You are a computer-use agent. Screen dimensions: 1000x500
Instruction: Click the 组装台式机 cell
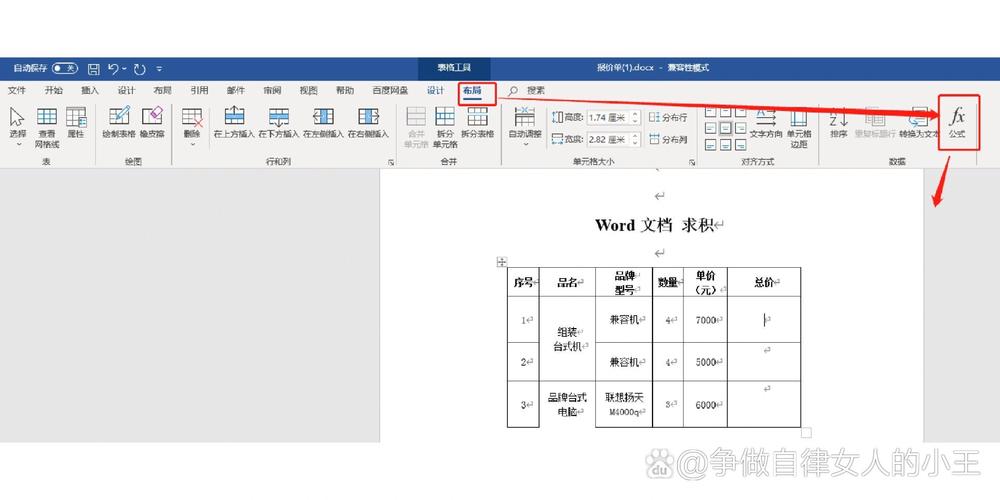point(567,339)
